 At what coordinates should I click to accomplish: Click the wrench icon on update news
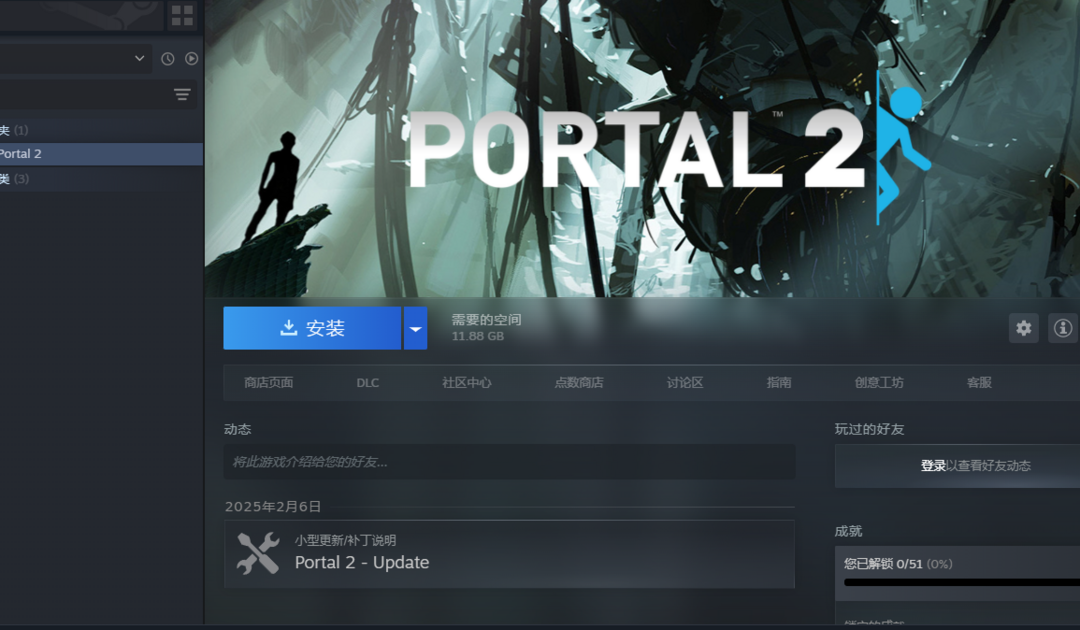click(258, 553)
